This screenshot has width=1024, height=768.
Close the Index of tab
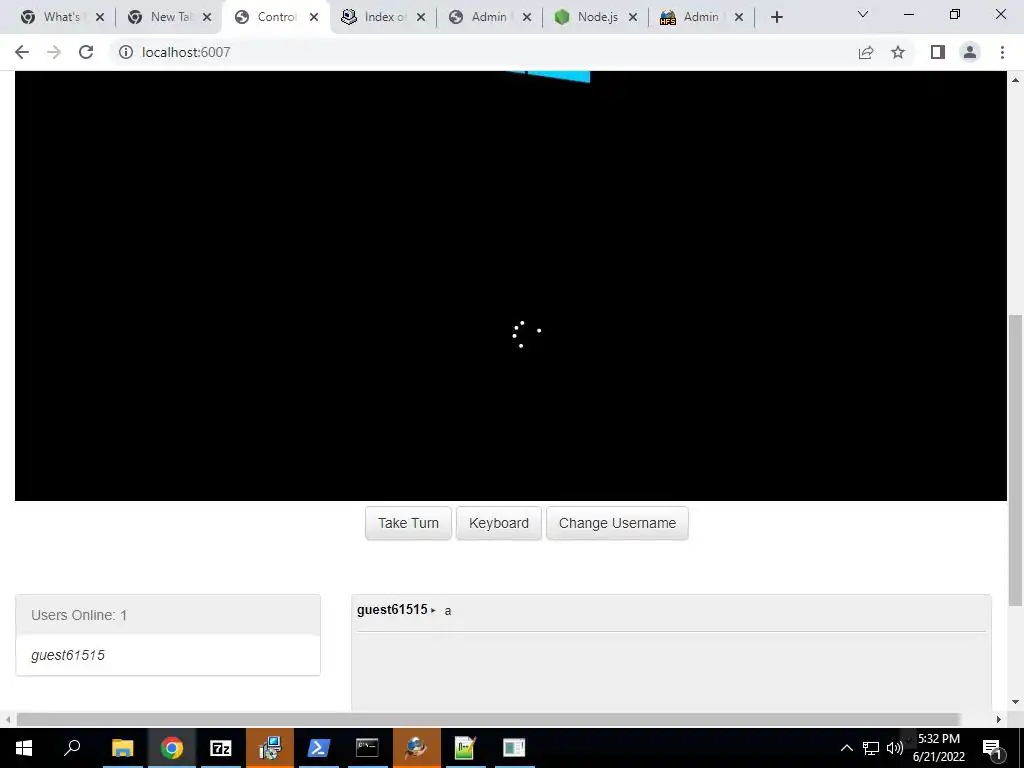click(x=421, y=17)
